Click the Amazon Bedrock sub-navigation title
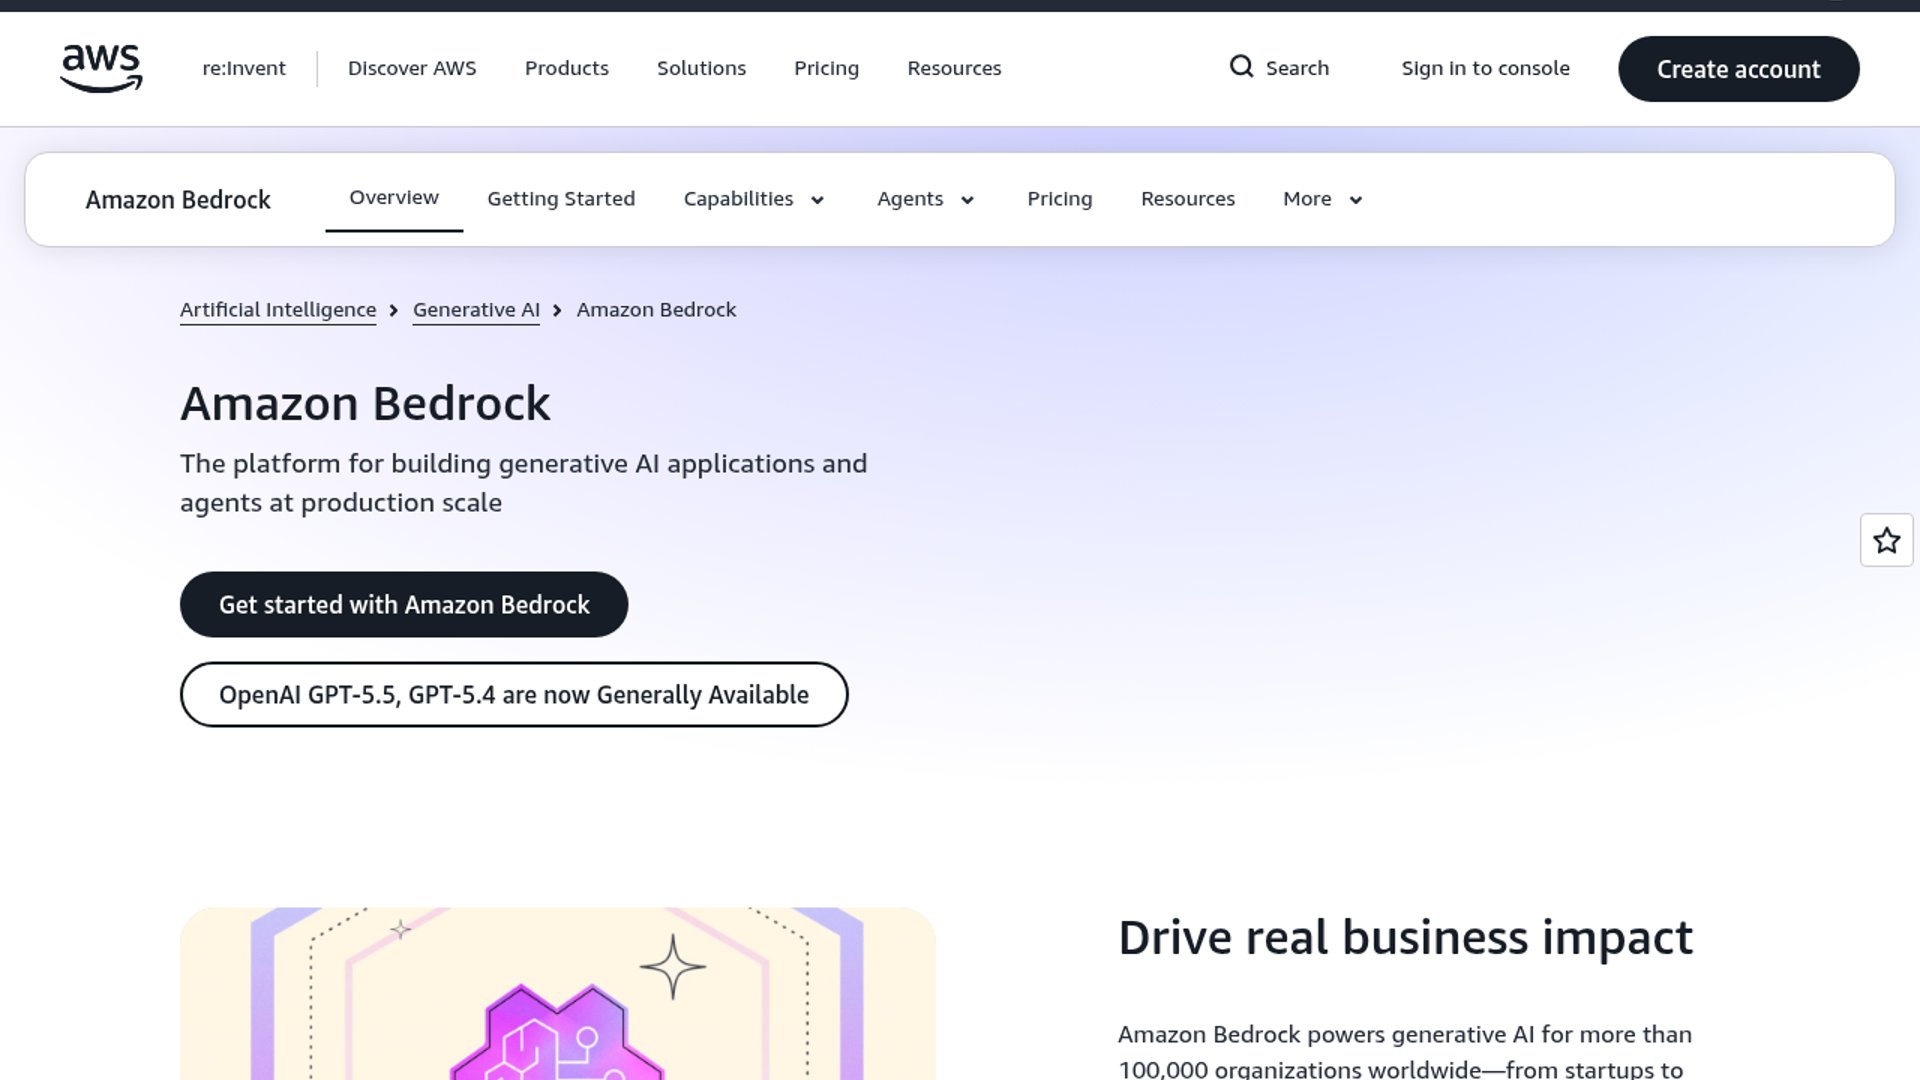This screenshot has height=1080, width=1920. coord(178,200)
